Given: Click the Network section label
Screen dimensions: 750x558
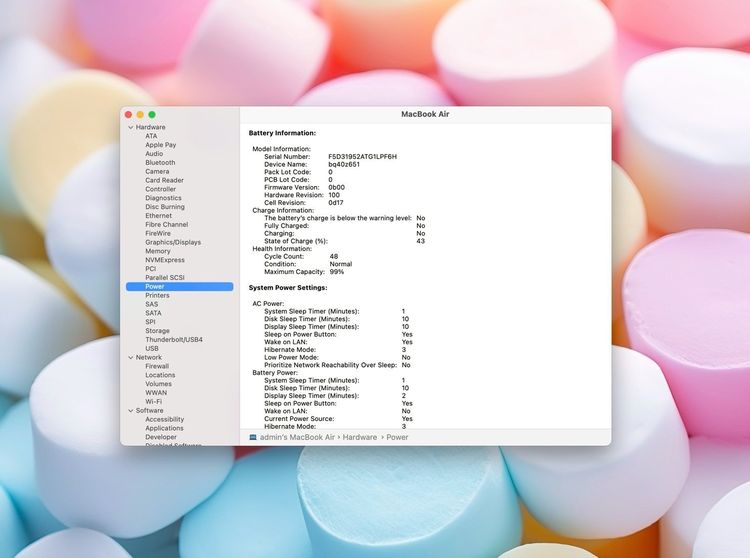Looking at the screenshot, I should click(149, 358).
